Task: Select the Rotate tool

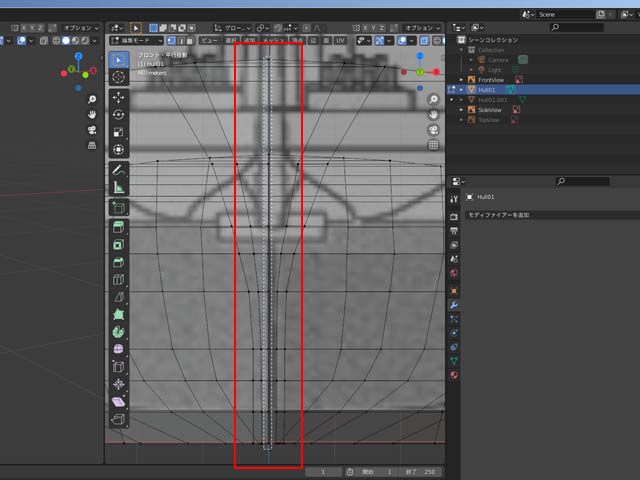Action: (119, 115)
